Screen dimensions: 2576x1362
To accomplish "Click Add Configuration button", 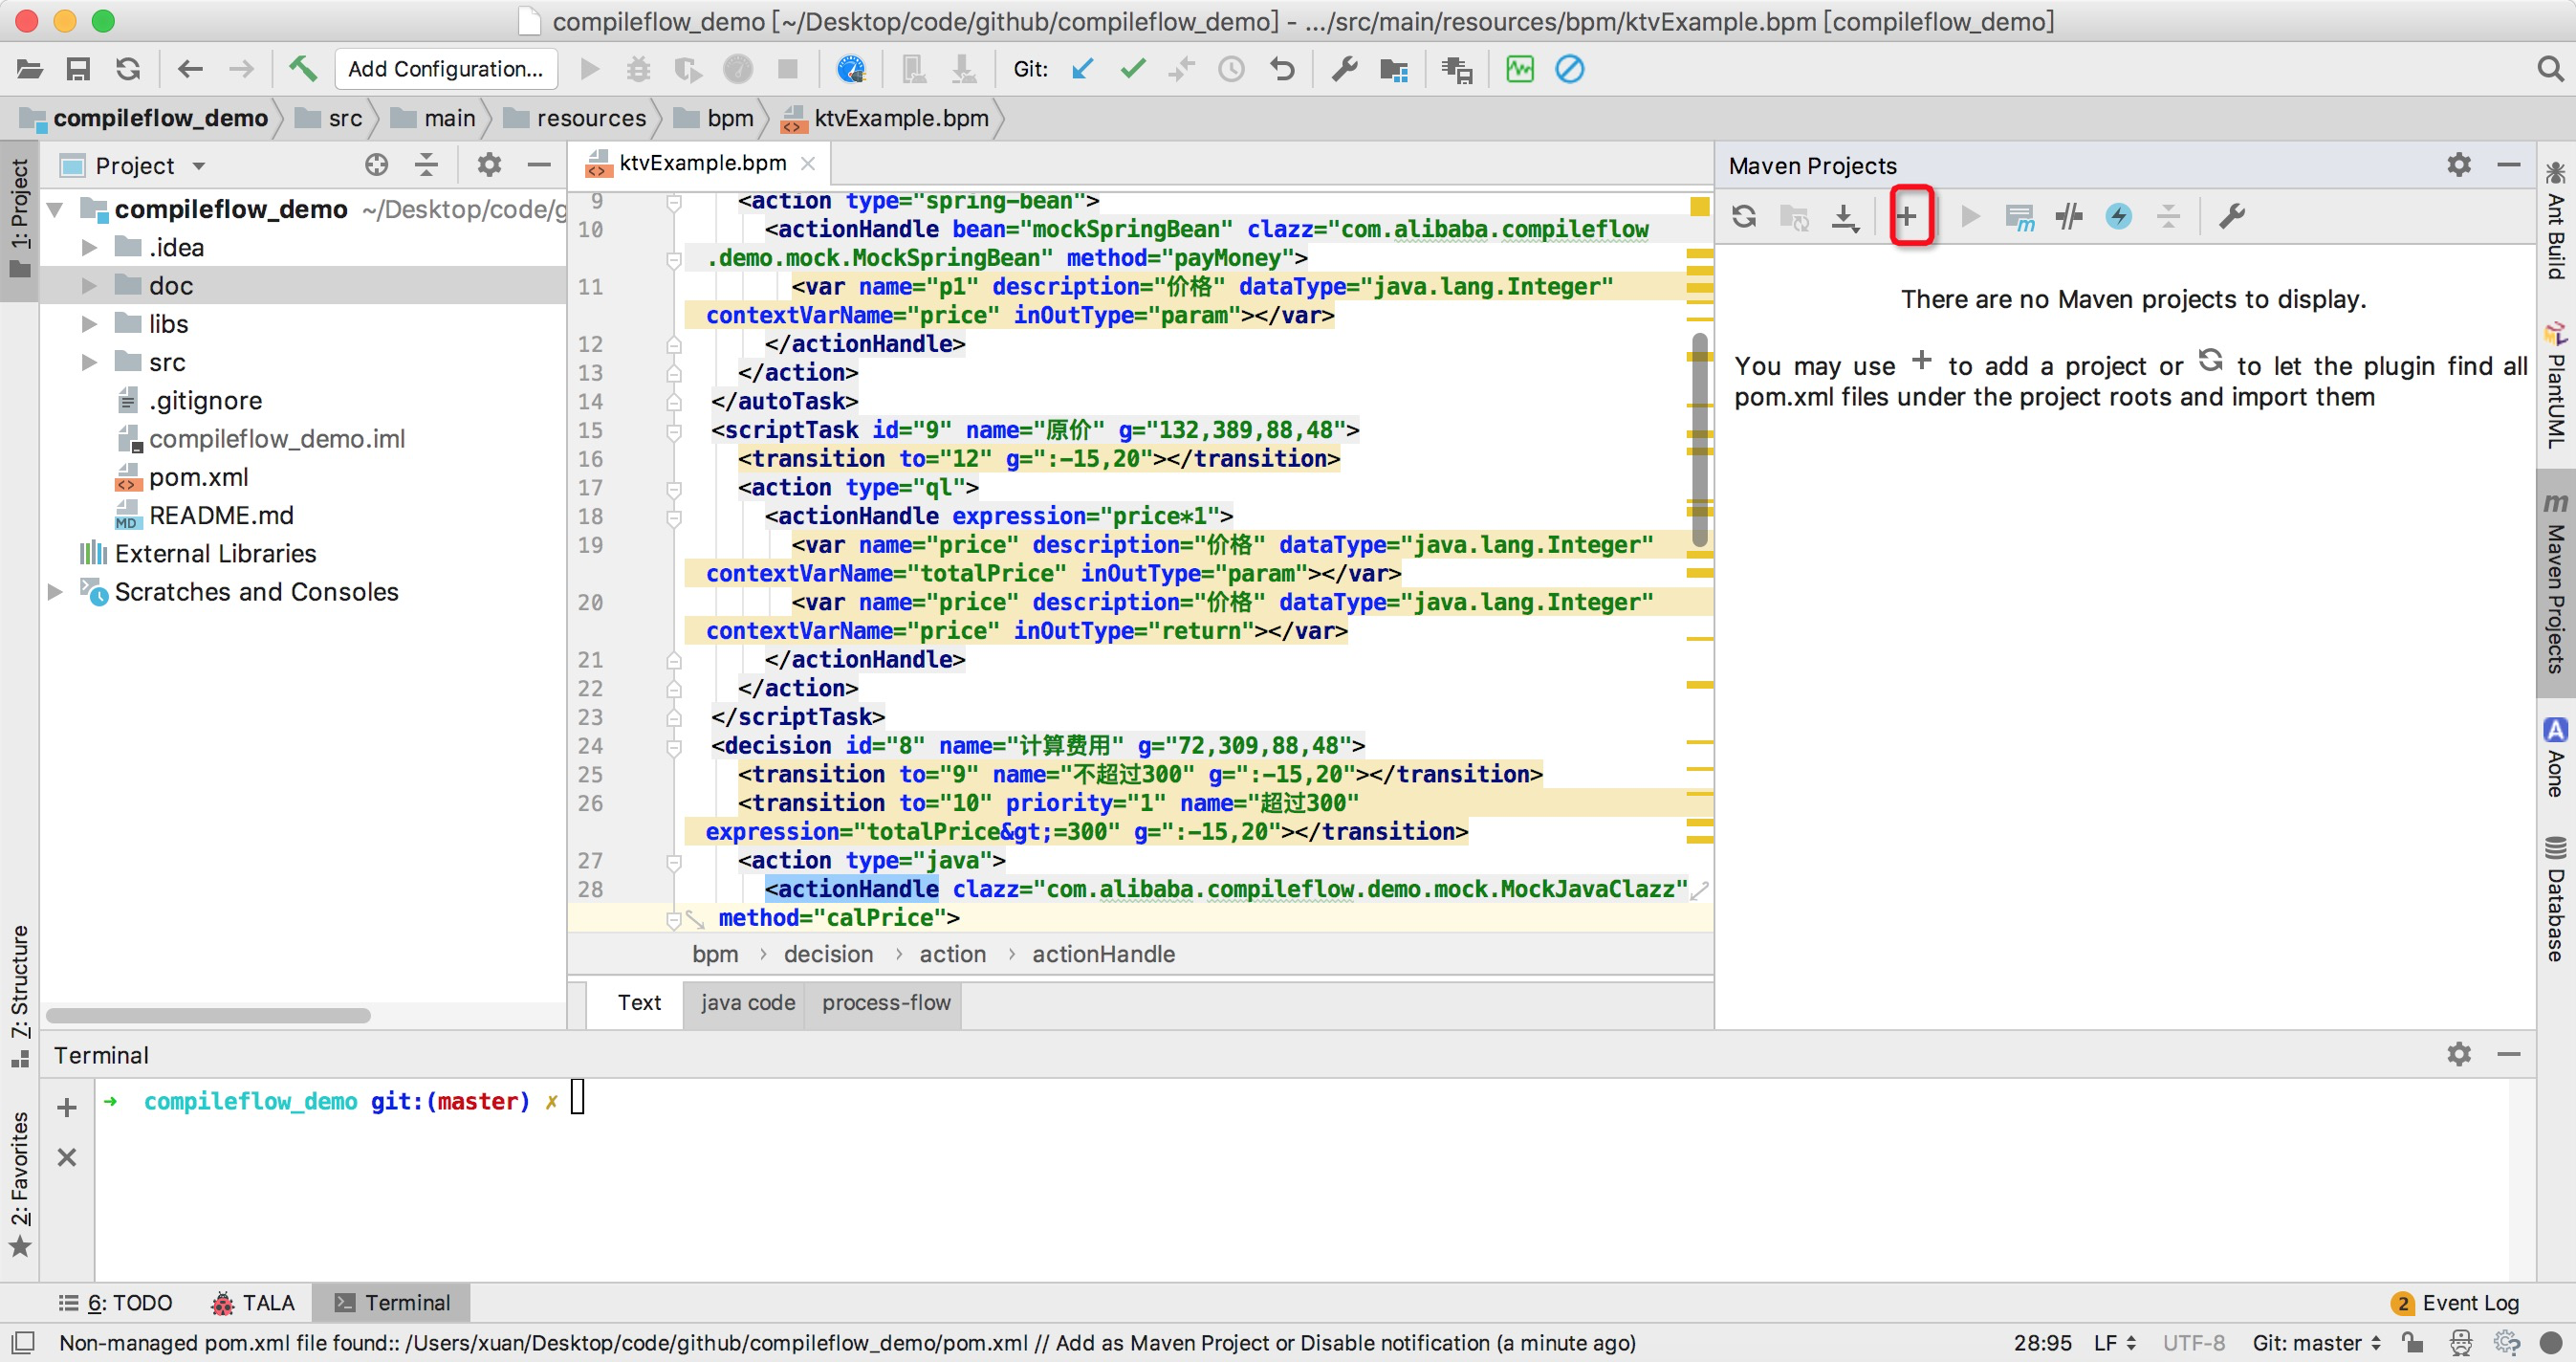I will click(x=445, y=69).
